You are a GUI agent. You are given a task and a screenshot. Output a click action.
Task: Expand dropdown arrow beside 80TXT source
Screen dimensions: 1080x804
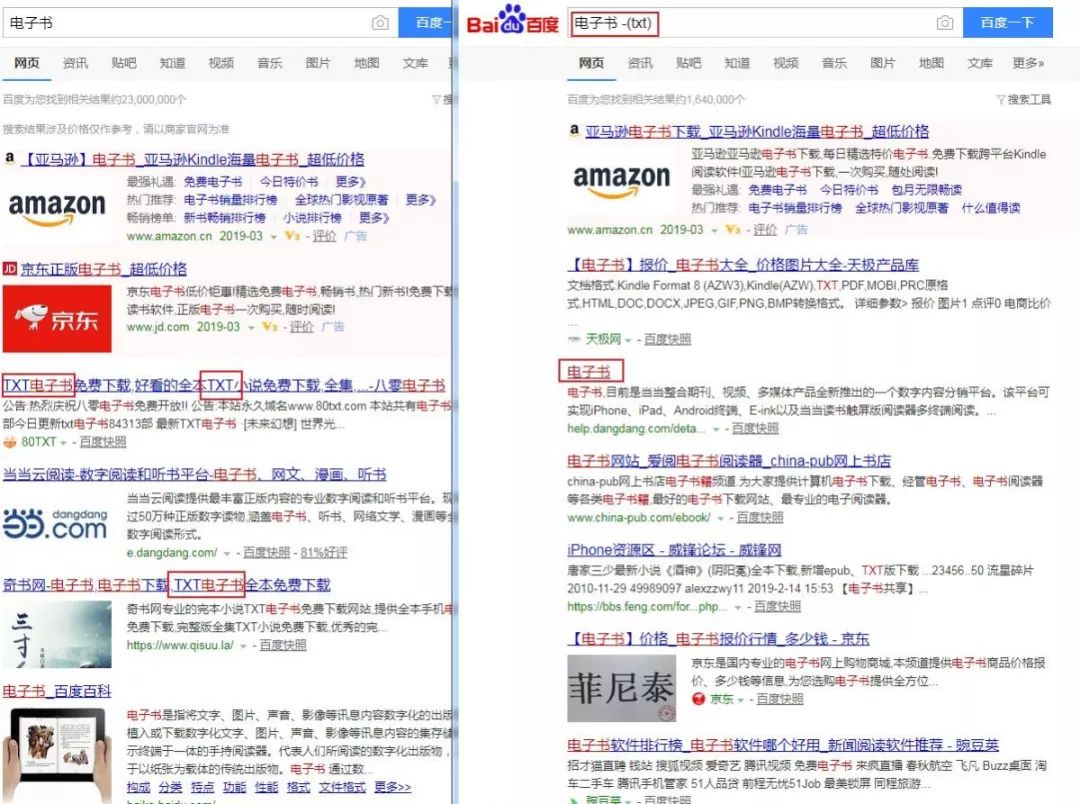tap(63, 442)
